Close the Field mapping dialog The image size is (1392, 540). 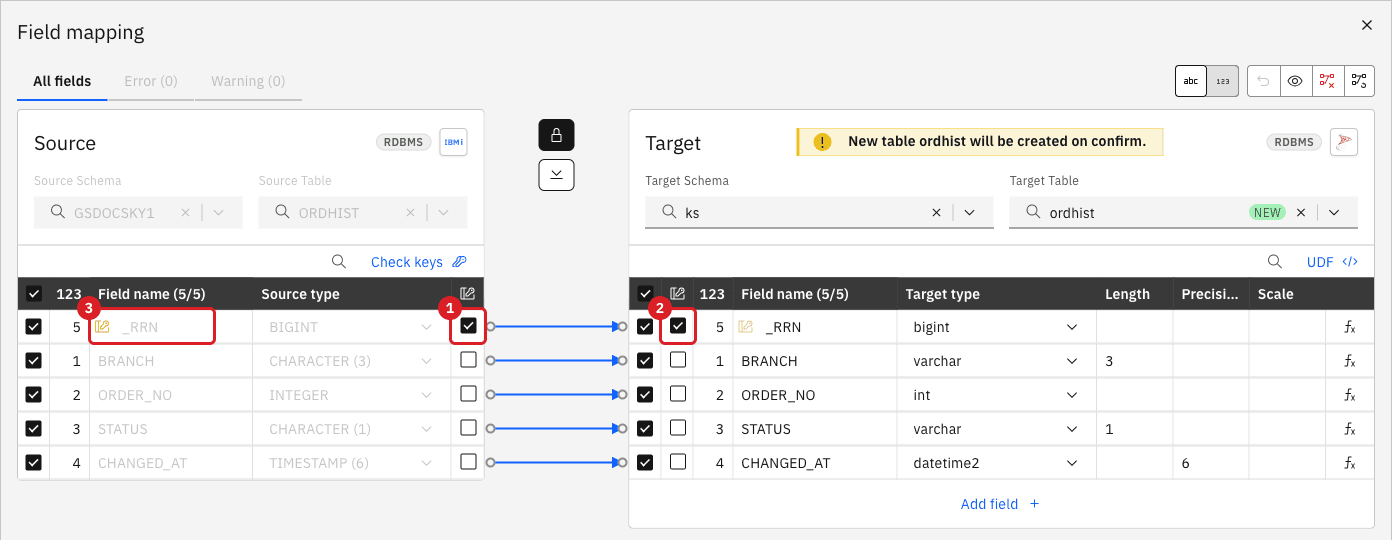pos(1367,25)
